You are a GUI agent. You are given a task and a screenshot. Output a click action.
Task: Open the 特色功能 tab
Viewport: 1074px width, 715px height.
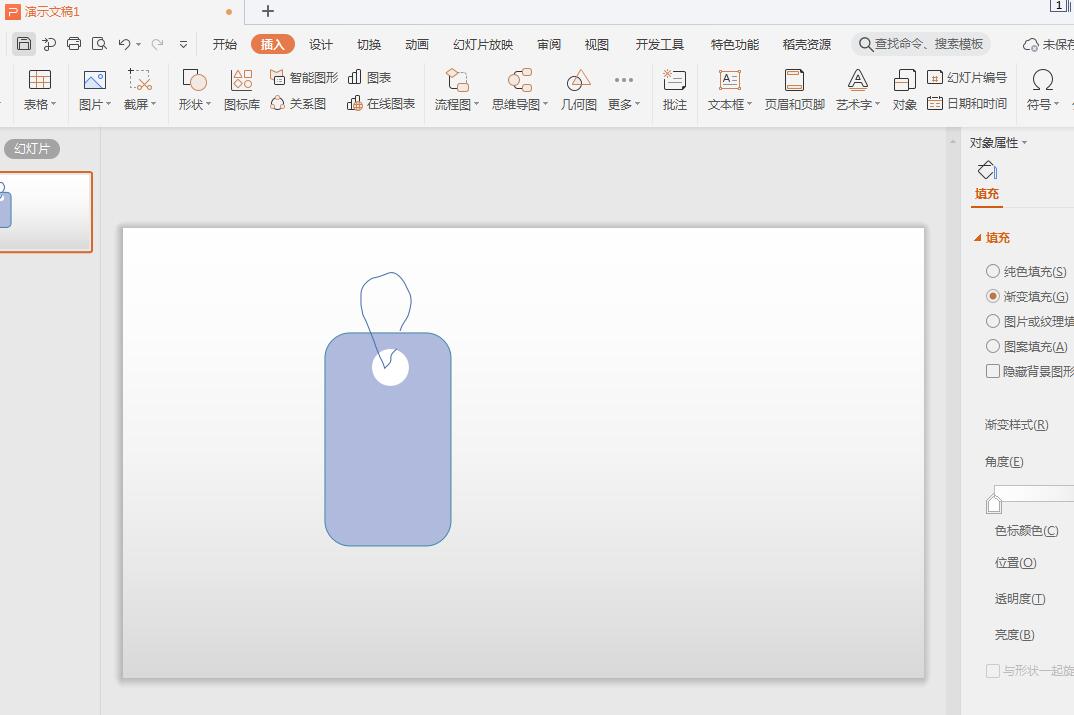pos(734,45)
